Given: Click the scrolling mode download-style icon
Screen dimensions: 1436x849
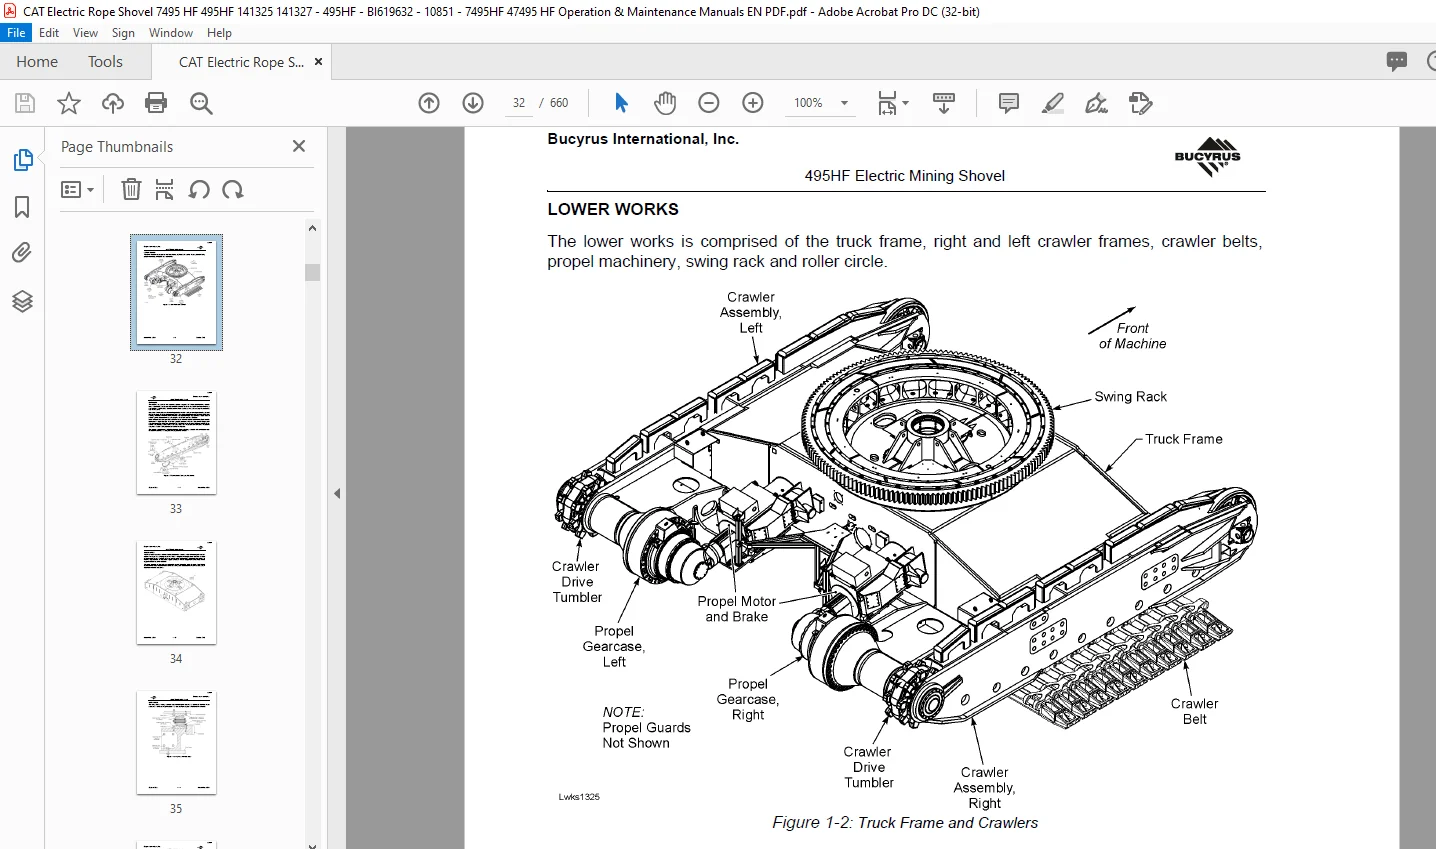Looking at the screenshot, I should pyautogui.click(x=944, y=103).
